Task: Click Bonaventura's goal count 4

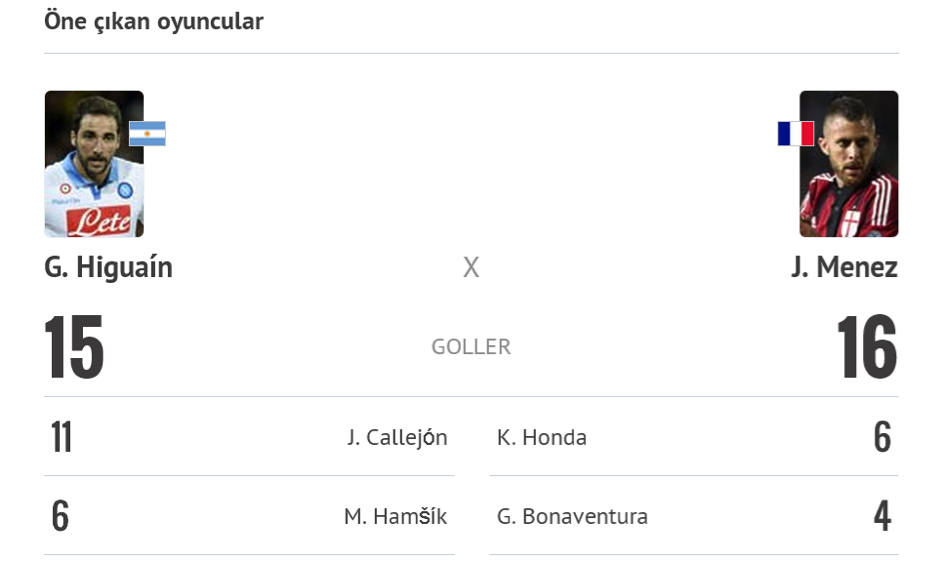Action: (881, 516)
